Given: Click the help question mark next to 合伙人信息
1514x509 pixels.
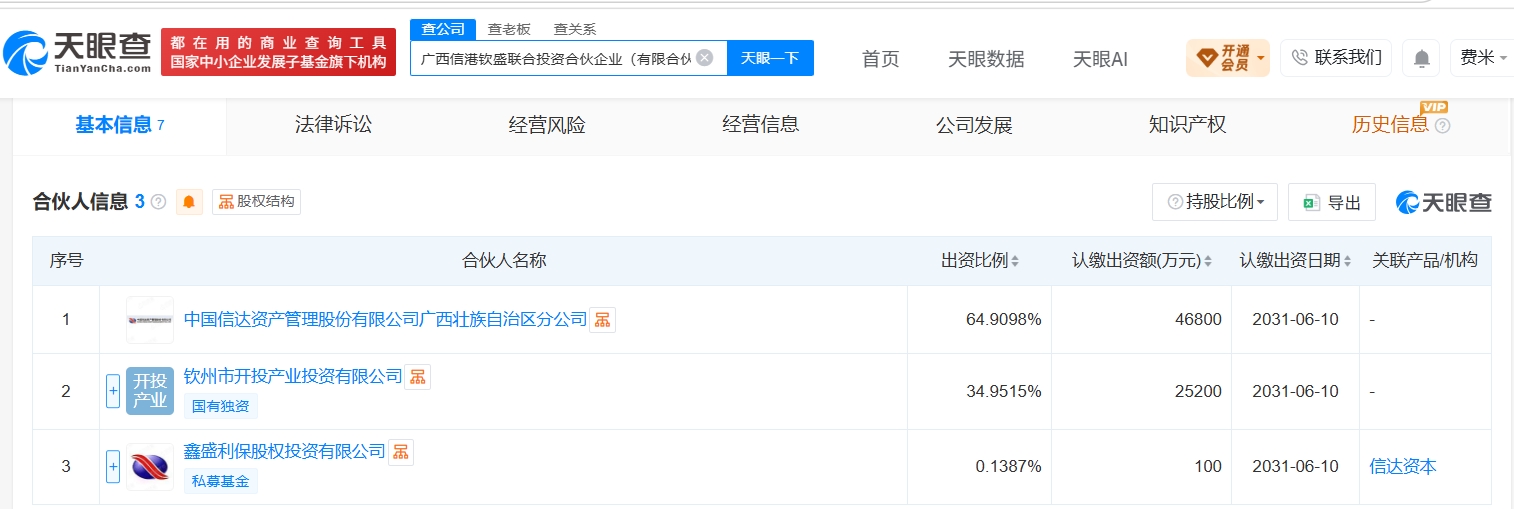Looking at the screenshot, I should (x=158, y=202).
